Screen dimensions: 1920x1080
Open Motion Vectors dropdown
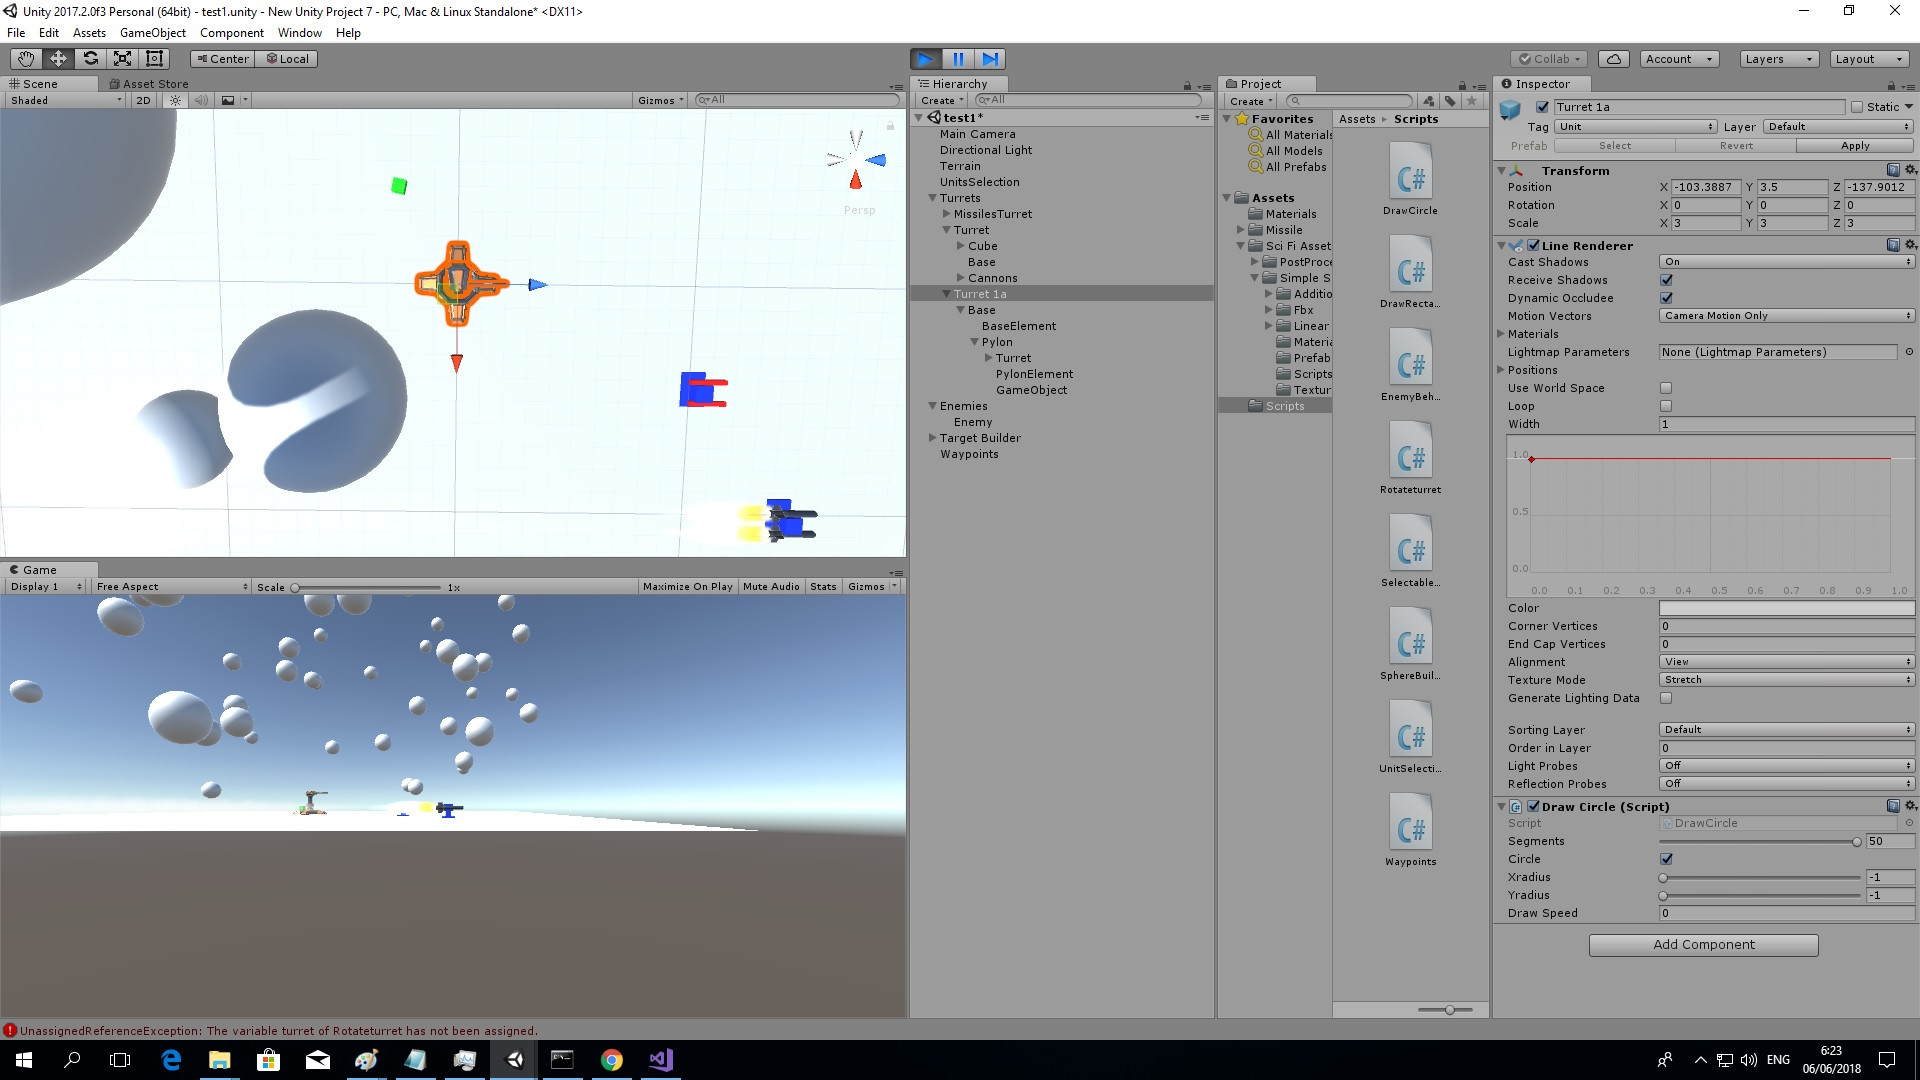pyautogui.click(x=1787, y=316)
